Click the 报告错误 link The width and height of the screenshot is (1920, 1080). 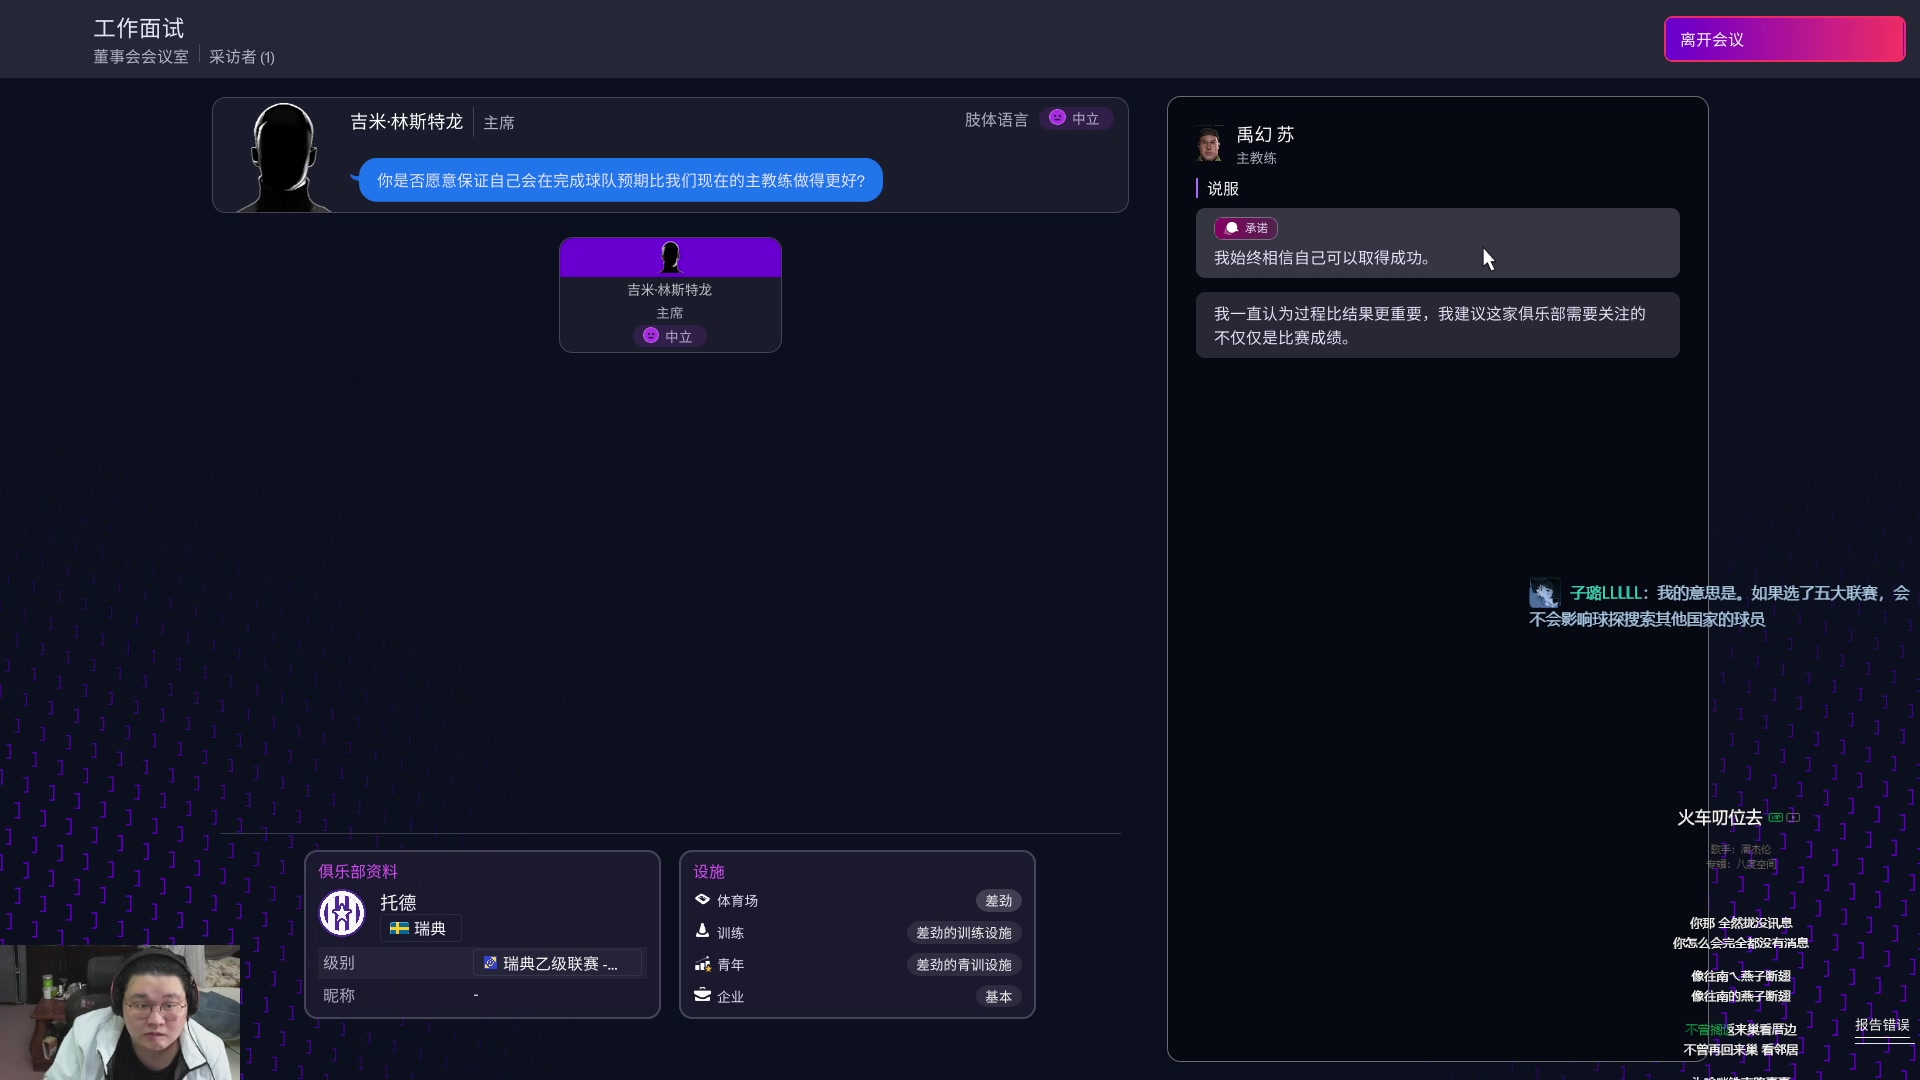(x=1882, y=1024)
